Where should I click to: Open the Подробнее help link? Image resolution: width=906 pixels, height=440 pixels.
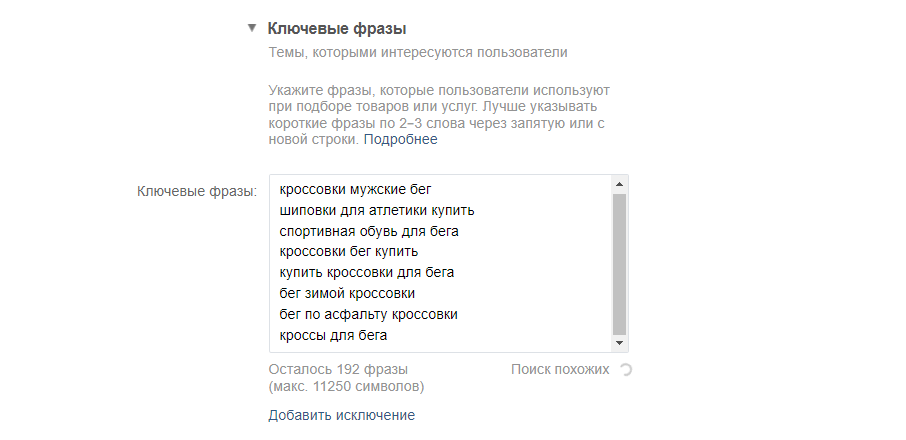point(400,140)
